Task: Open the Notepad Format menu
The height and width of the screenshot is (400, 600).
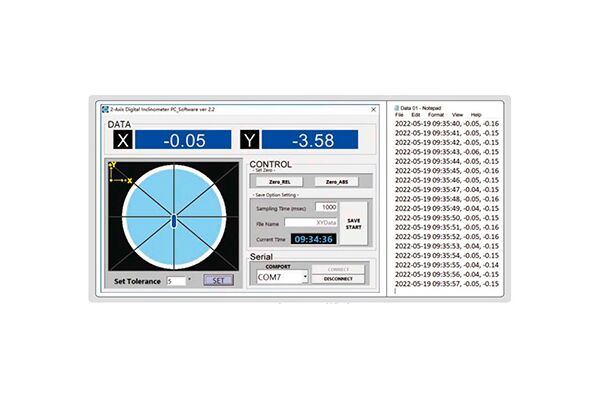Action: [436, 115]
